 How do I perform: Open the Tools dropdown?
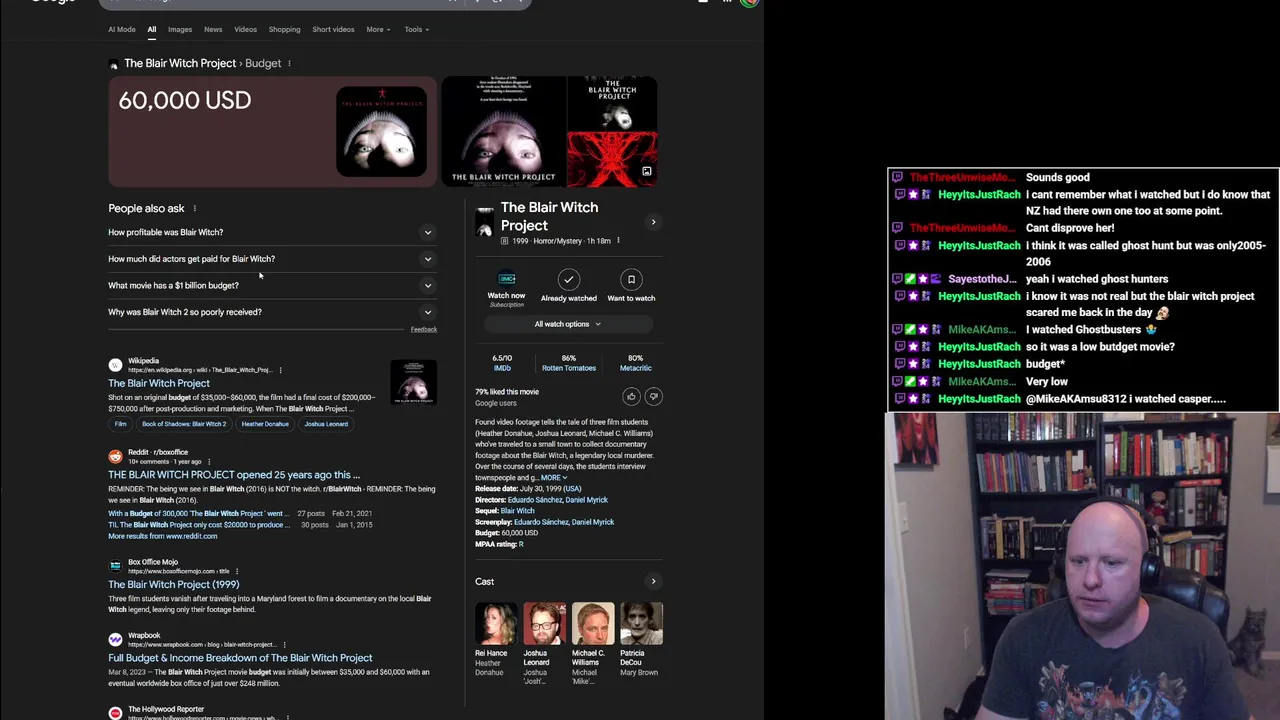[x=416, y=29]
